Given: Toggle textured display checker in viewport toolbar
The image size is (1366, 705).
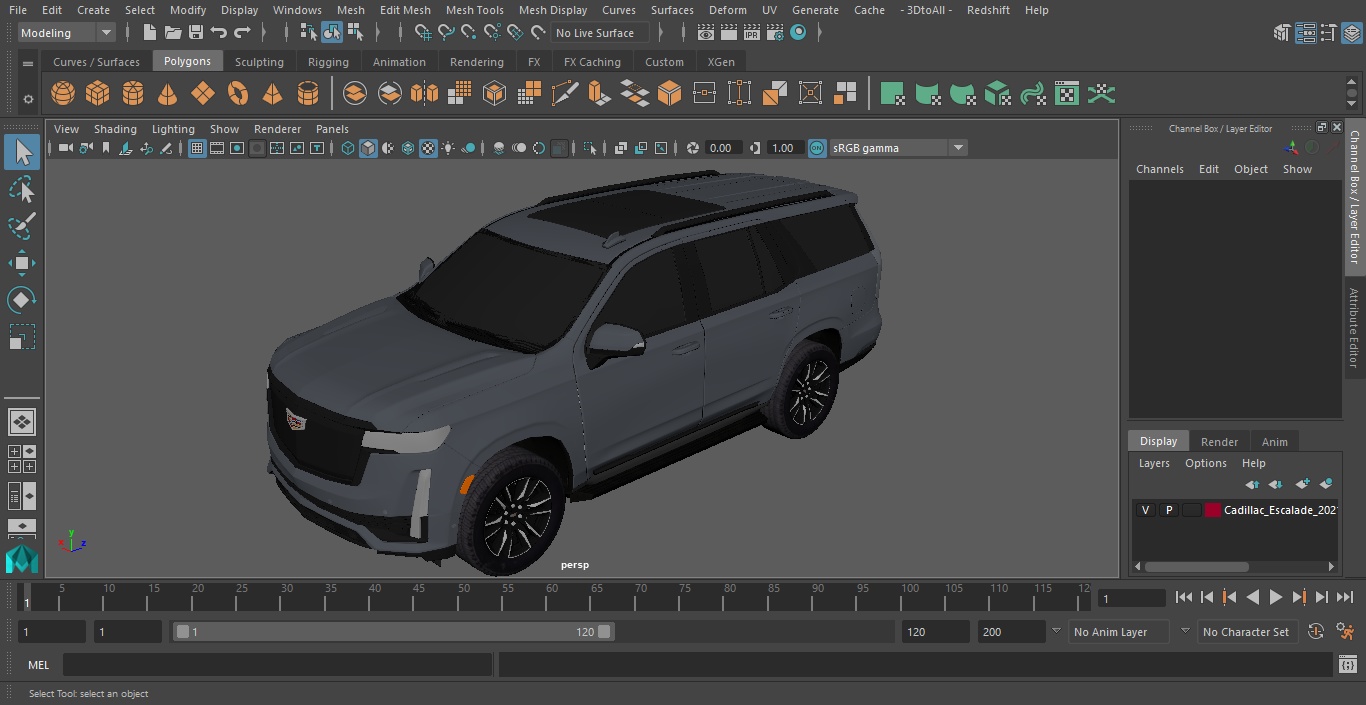Looking at the screenshot, I should point(428,148).
